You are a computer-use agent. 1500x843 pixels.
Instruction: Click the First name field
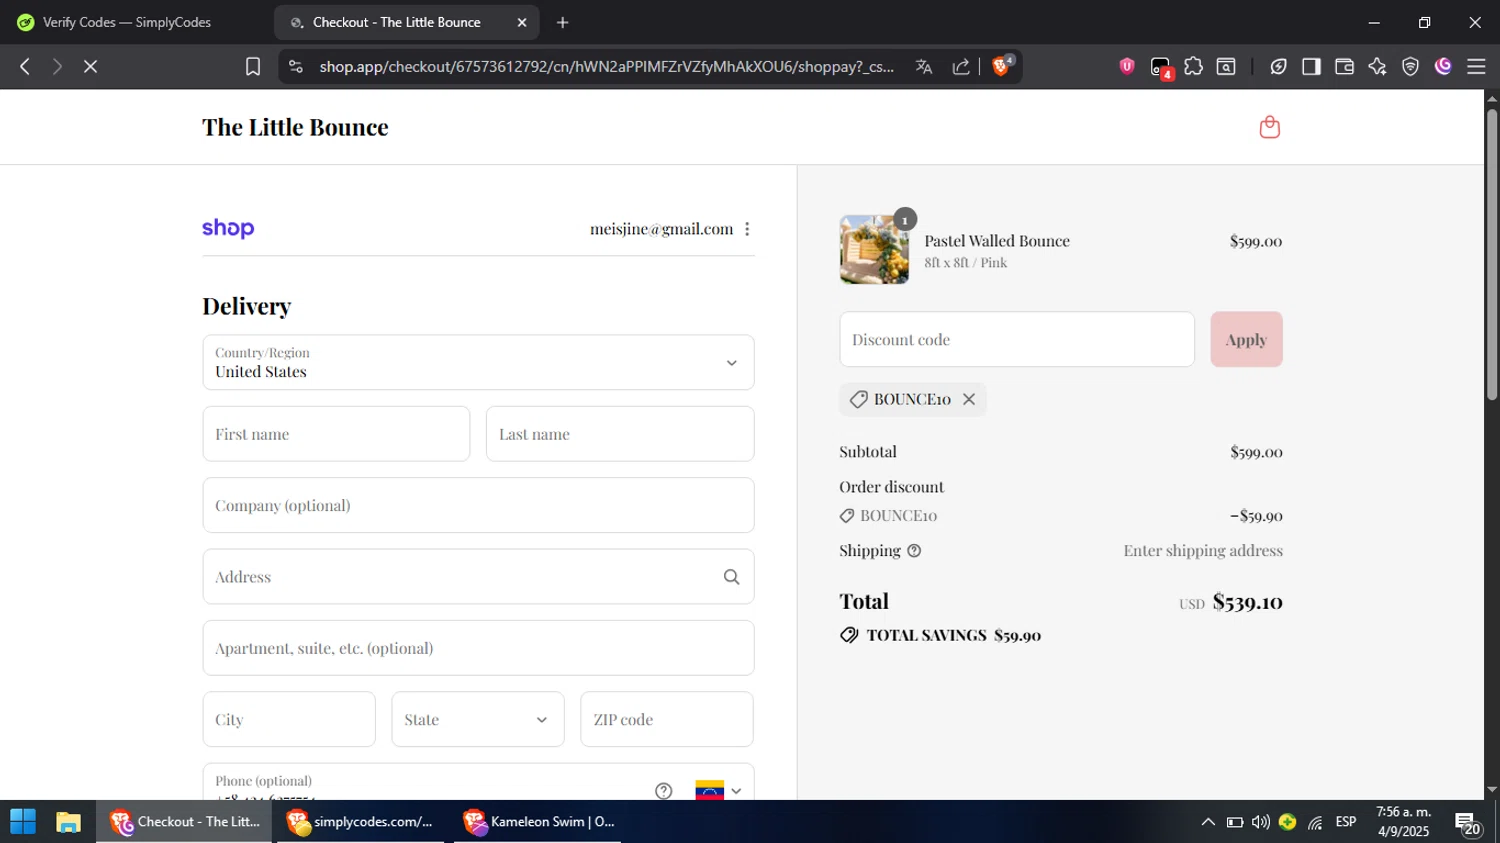pos(336,434)
